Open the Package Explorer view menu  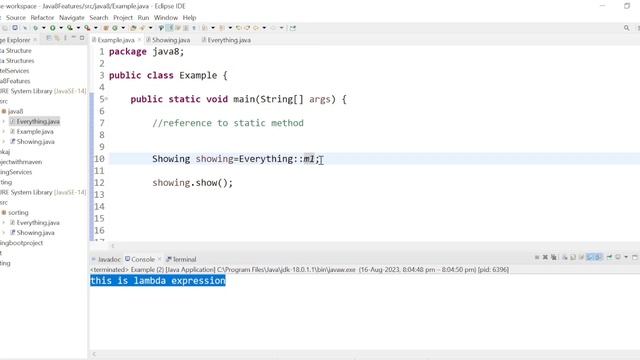[65, 38]
